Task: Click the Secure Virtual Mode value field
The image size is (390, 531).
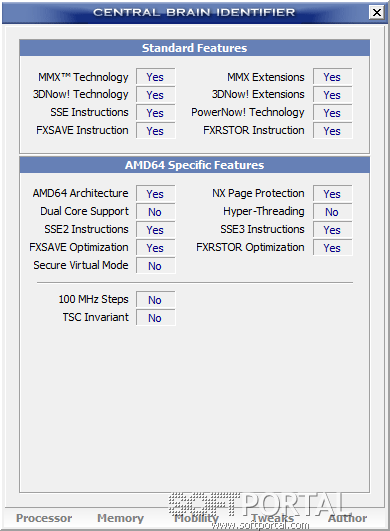Action: pyautogui.click(x=156, y=266)
